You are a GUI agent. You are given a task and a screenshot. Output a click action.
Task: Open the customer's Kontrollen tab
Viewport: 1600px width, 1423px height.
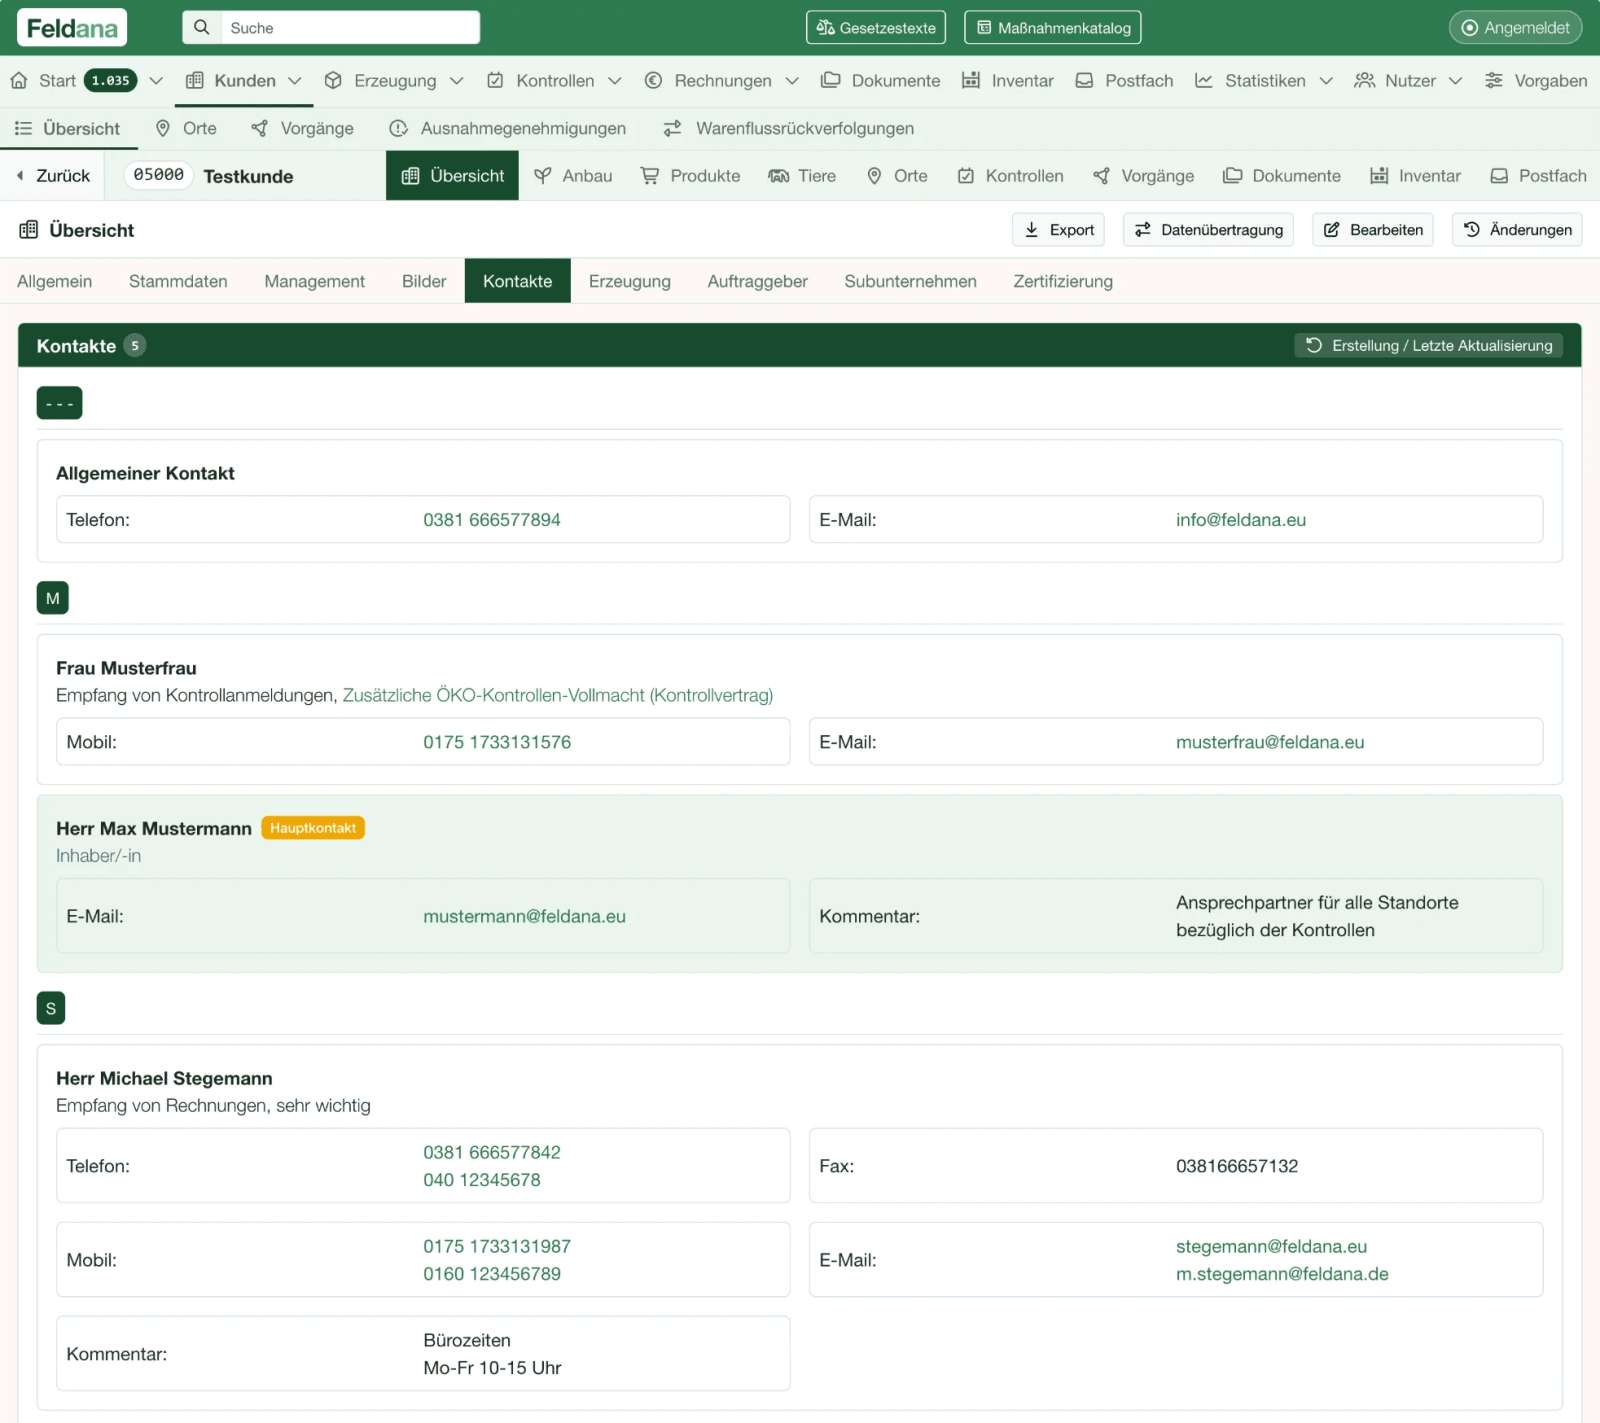[1010, 176]
